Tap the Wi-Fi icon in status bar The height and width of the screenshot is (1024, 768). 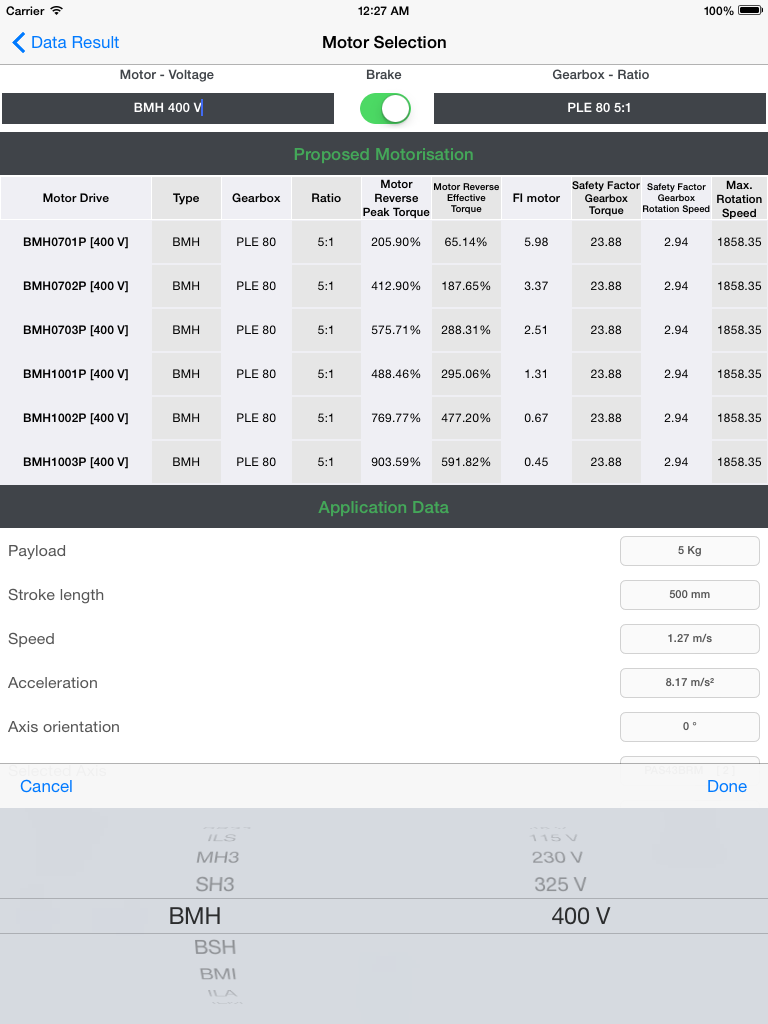[57, 10]
